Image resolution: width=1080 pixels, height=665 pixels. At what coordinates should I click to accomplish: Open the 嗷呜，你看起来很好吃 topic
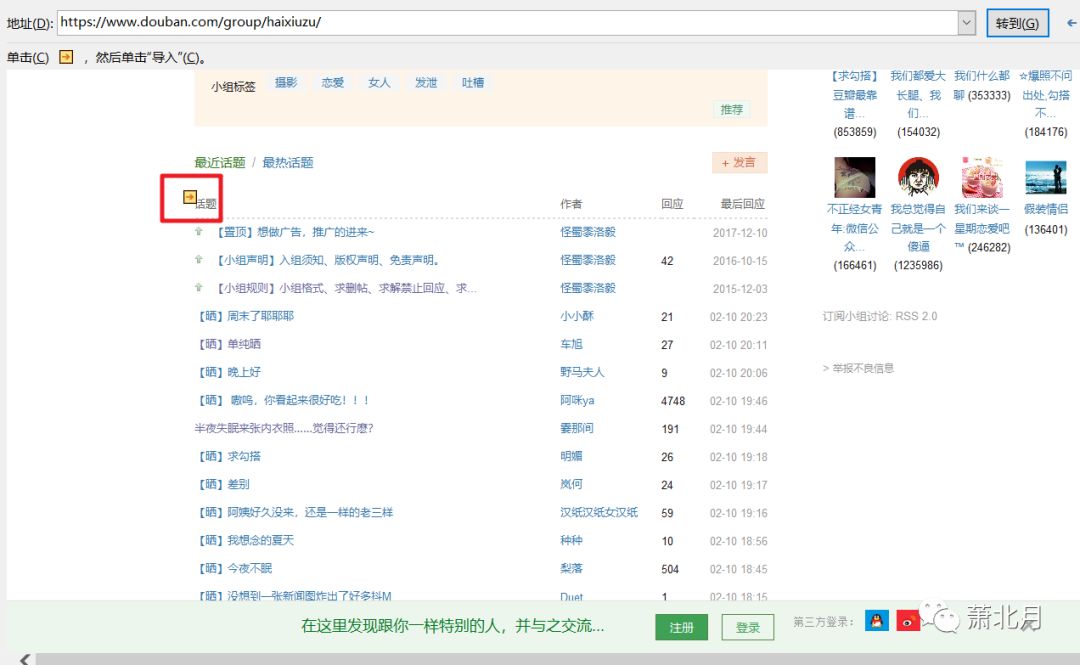point(283,400)
